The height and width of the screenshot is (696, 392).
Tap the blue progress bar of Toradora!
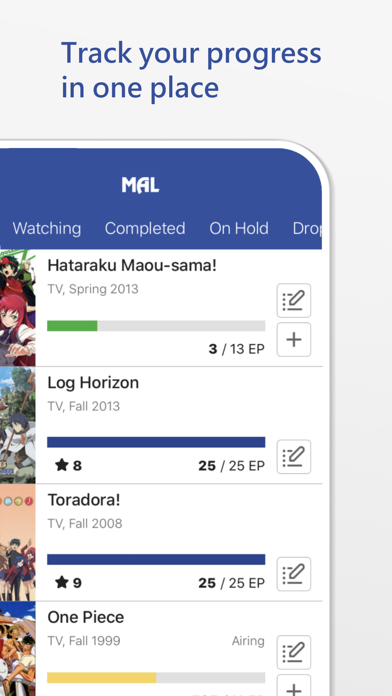[156, 559]
